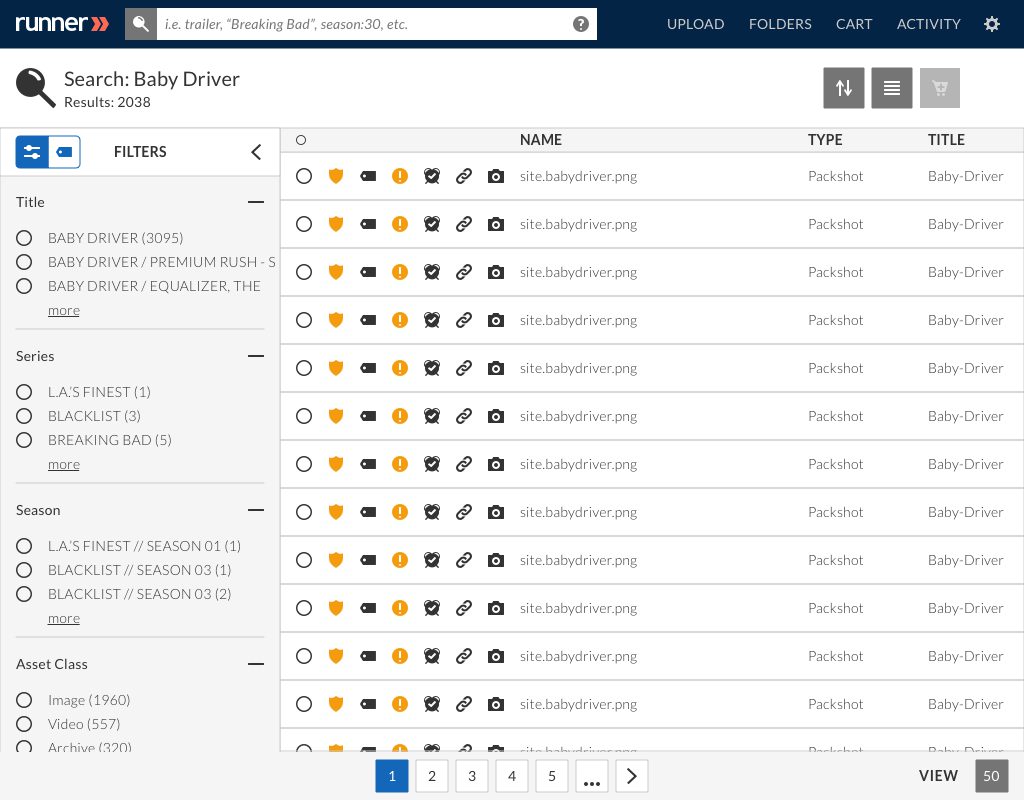
Task: Go to page 4
Action: click(512, 776)
